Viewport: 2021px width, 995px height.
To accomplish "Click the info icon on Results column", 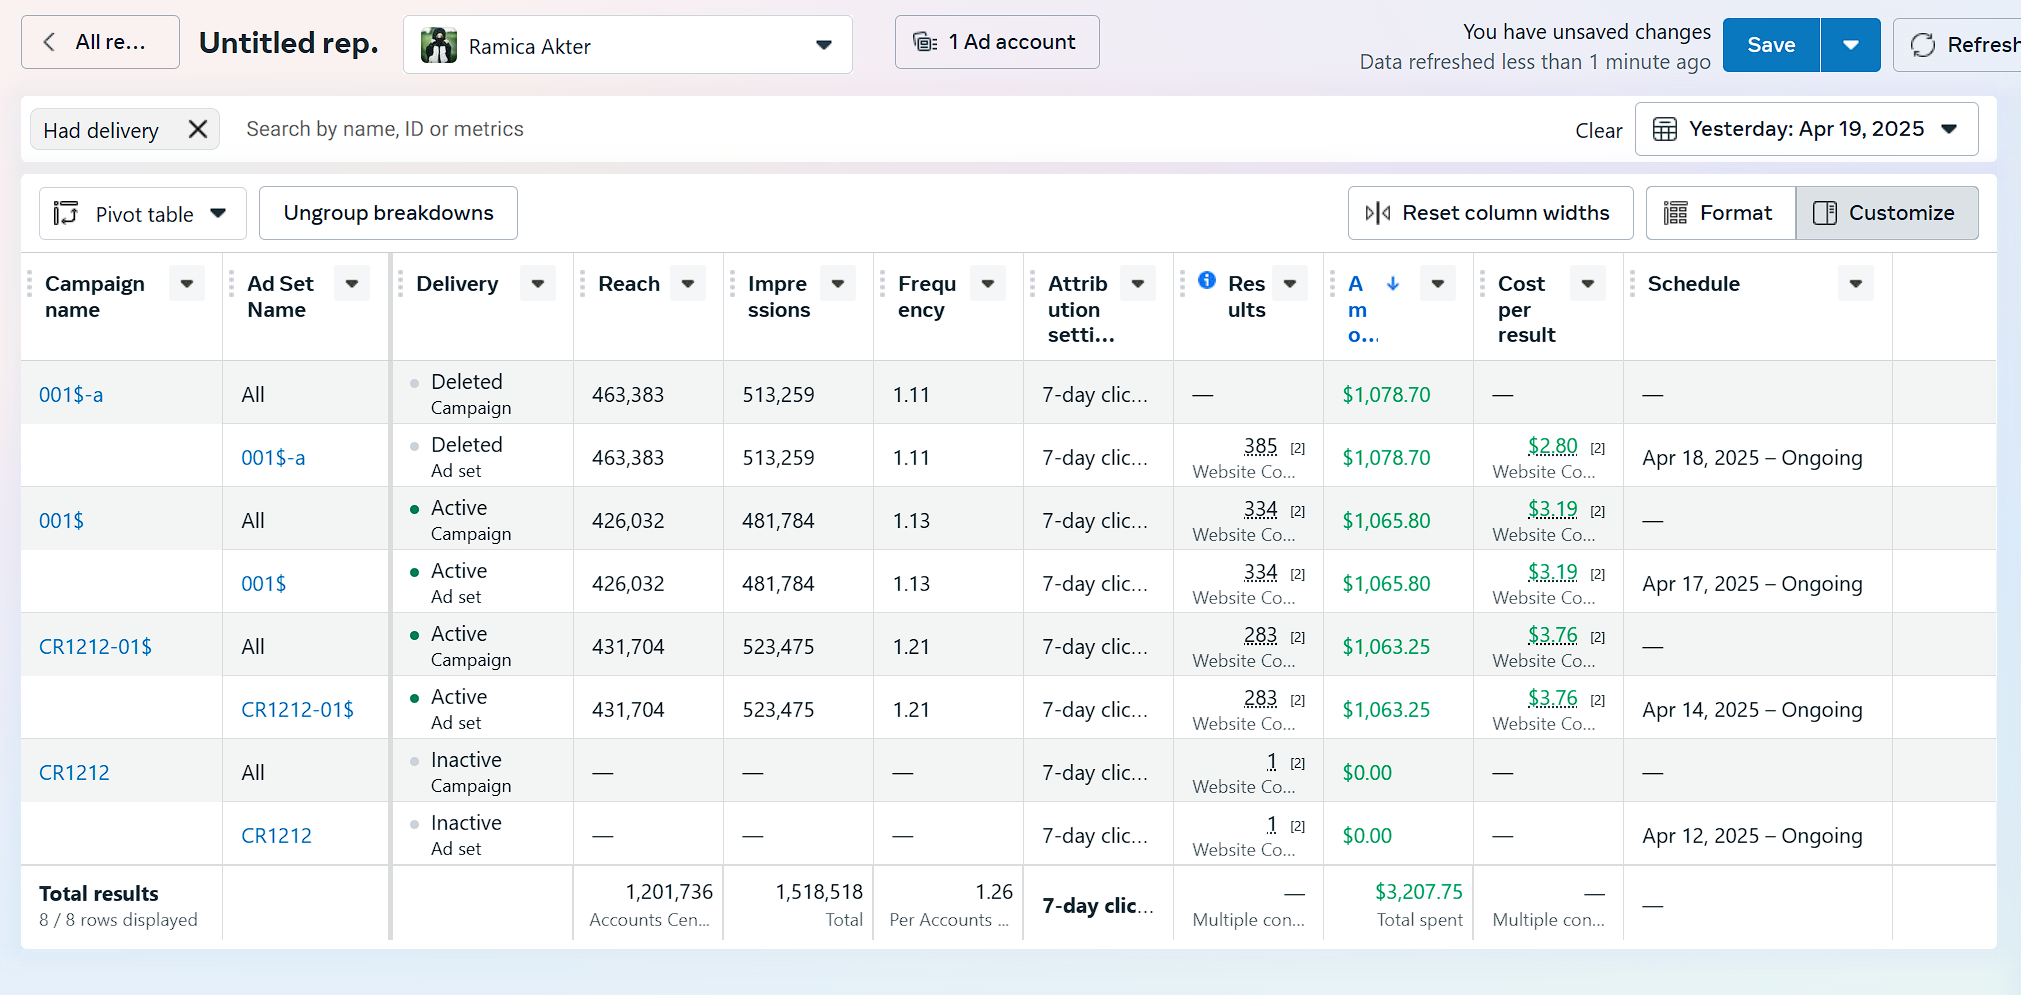I will pos(1207,280).
